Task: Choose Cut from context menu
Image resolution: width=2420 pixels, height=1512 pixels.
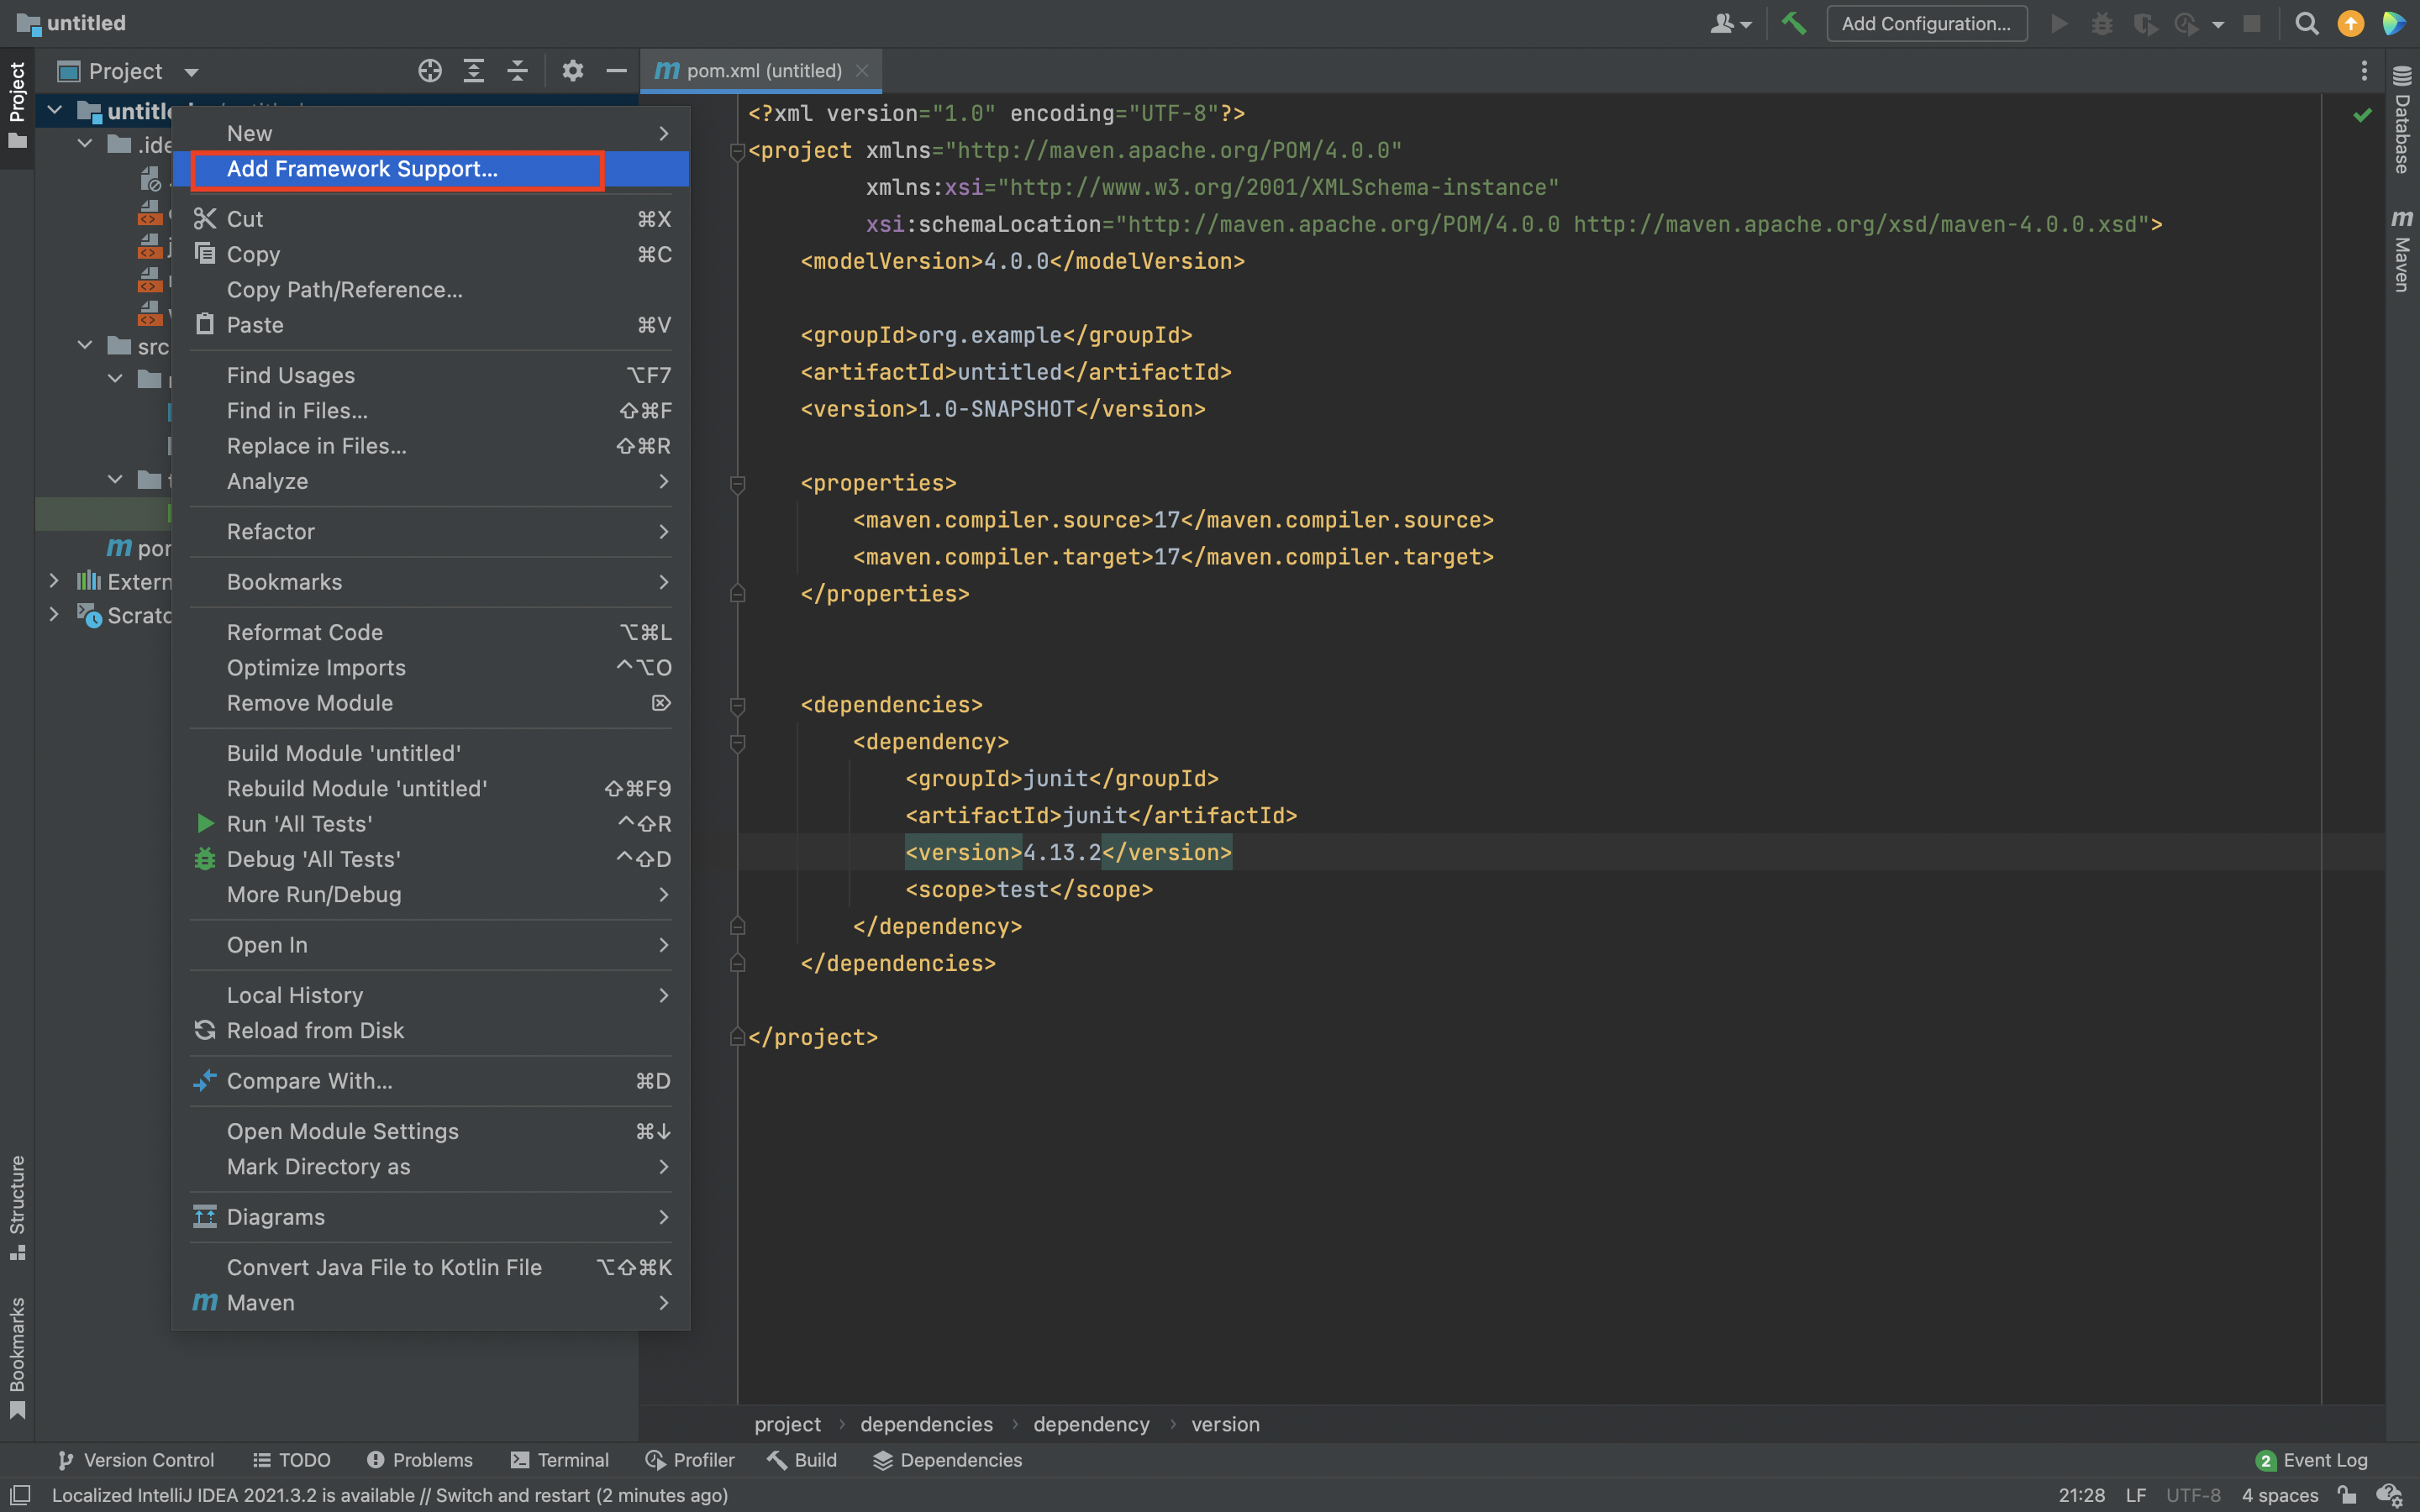Action: pyautogui.click(x=431, y=219)
